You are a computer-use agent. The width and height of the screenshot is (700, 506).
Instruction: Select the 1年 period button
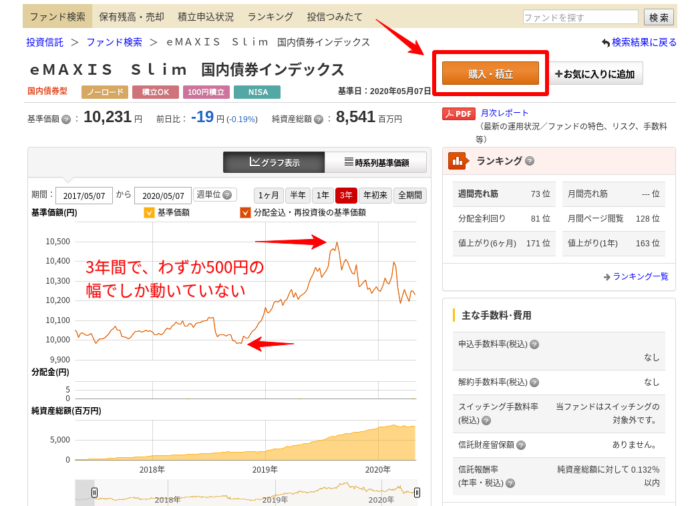322,195
